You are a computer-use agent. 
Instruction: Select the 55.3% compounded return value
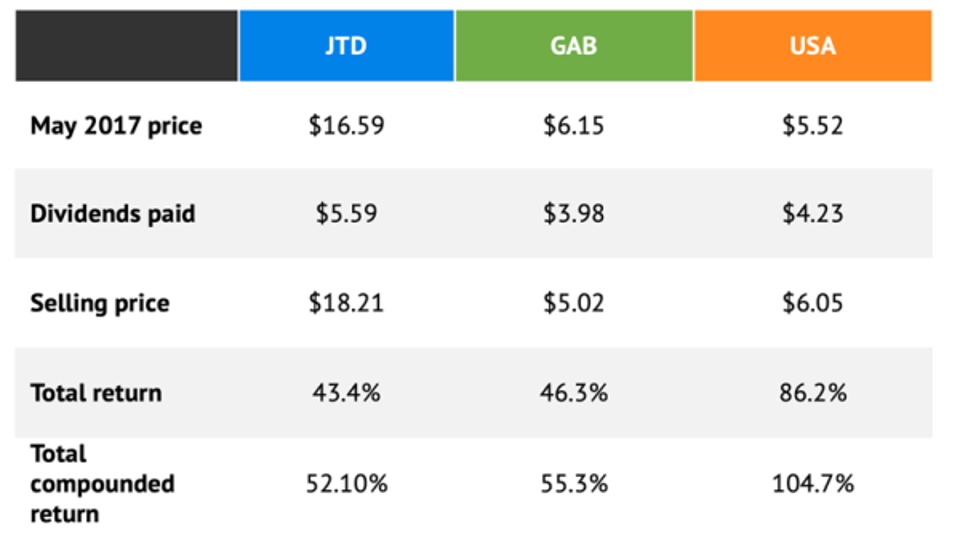pyautogui.click(x=574, y=484)
